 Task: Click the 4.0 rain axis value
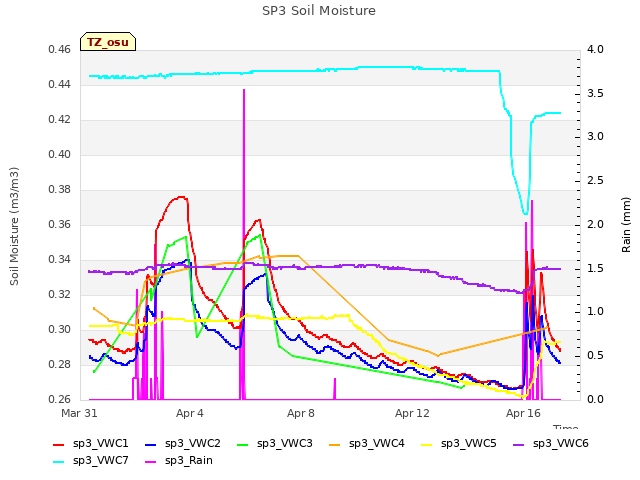595,50
